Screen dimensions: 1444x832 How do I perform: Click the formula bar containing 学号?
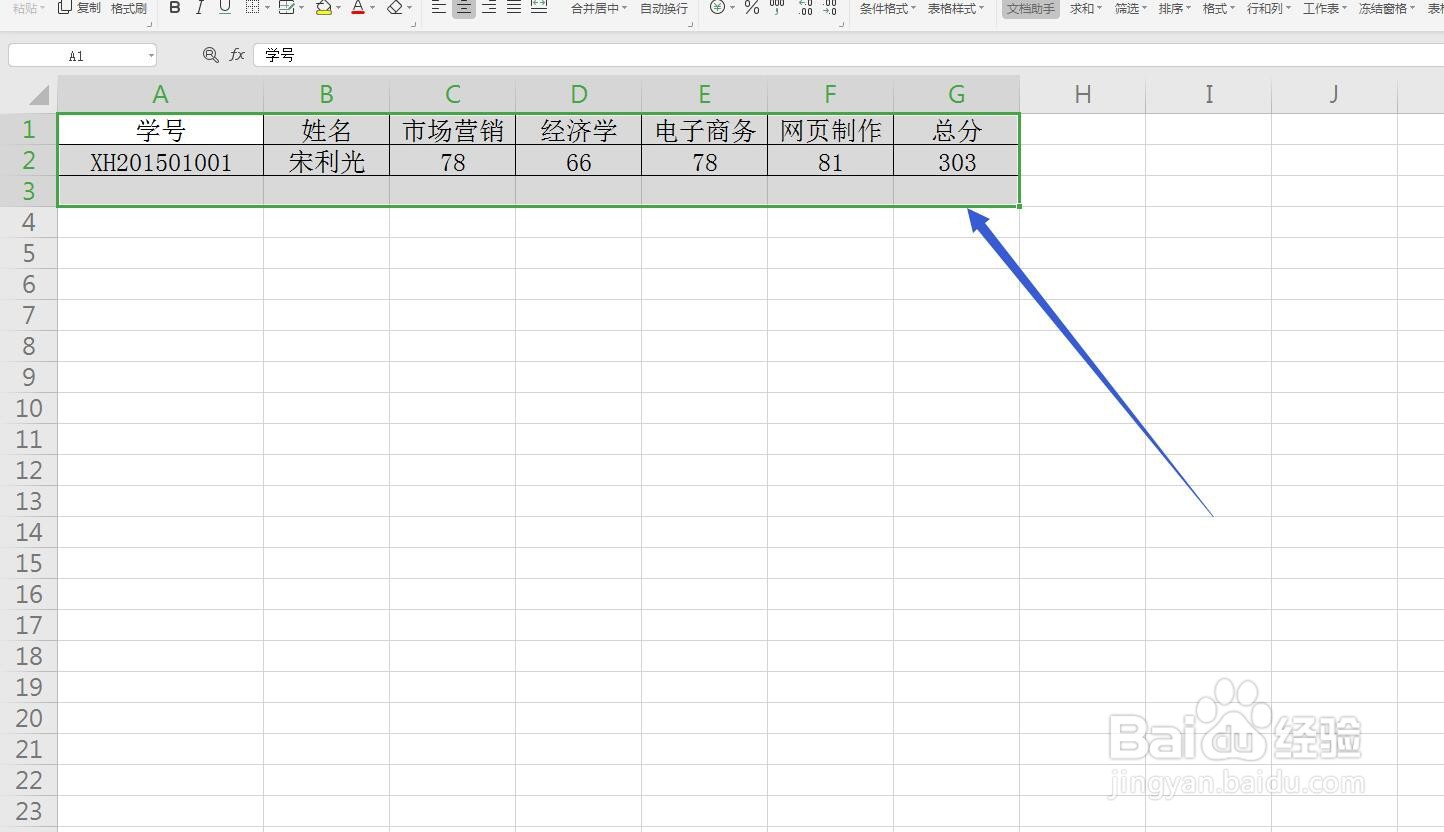pyautogui.click(x=848, y=55)
